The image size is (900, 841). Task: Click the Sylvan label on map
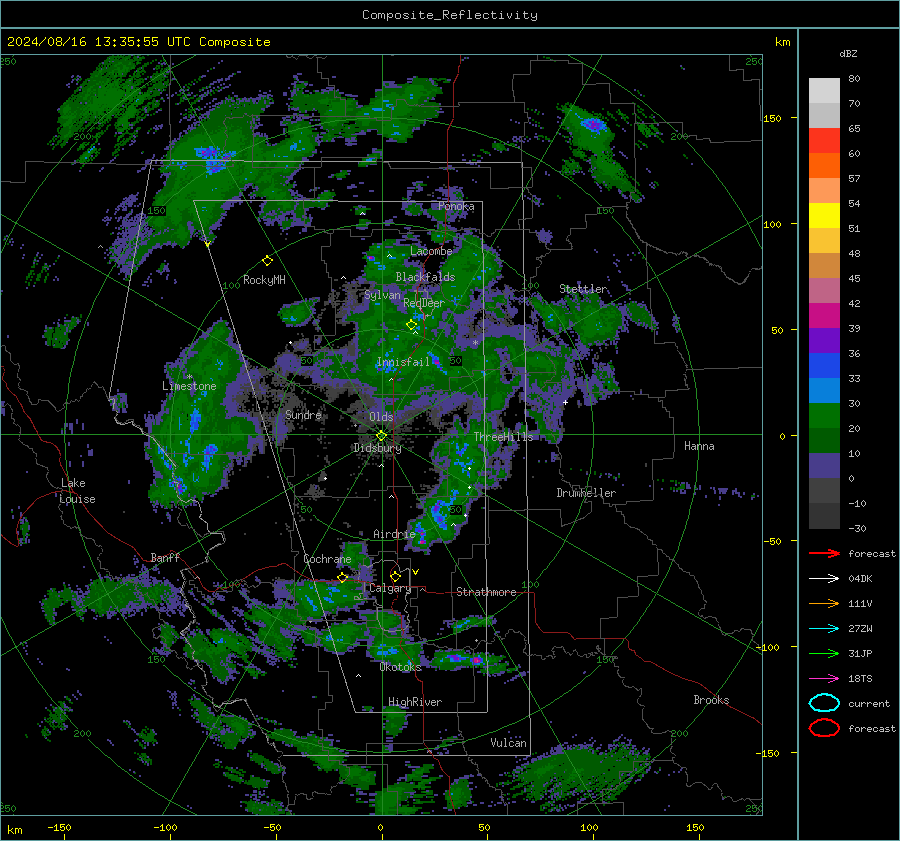coord(382,295)
